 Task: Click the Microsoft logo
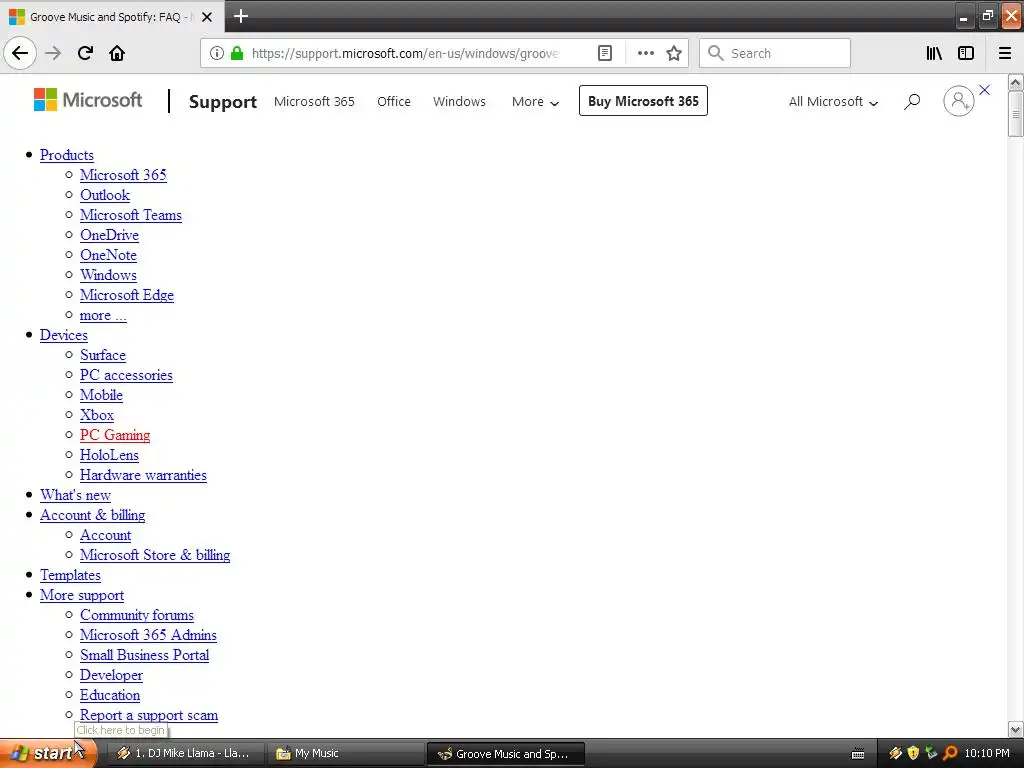pos(88,100)
